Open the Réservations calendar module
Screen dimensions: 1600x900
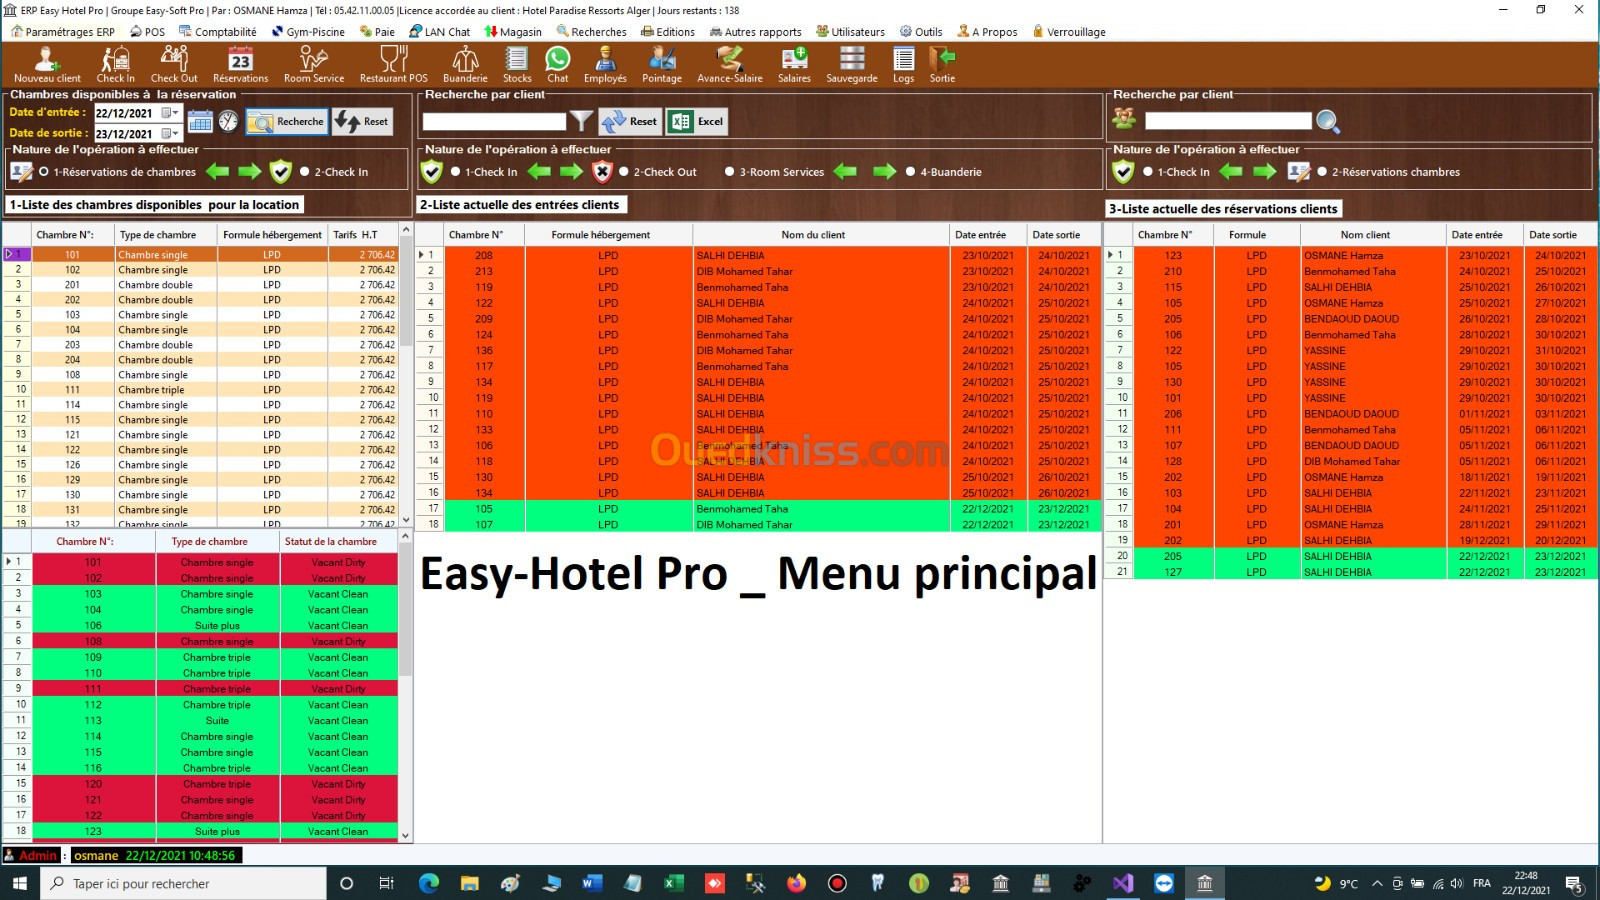(240, 65)
